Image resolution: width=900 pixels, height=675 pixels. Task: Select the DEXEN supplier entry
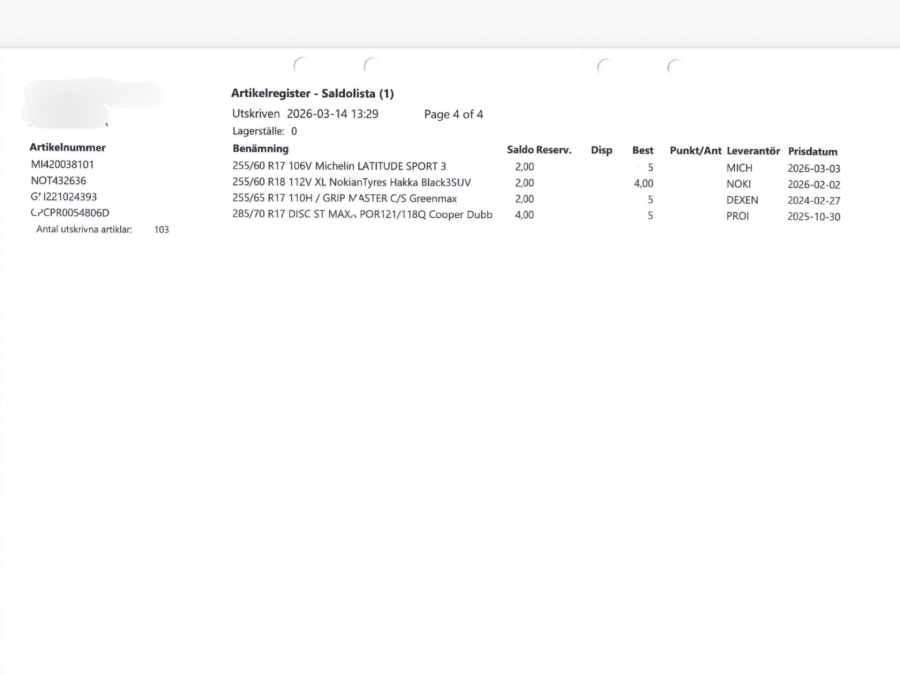(x=742, y=200)
